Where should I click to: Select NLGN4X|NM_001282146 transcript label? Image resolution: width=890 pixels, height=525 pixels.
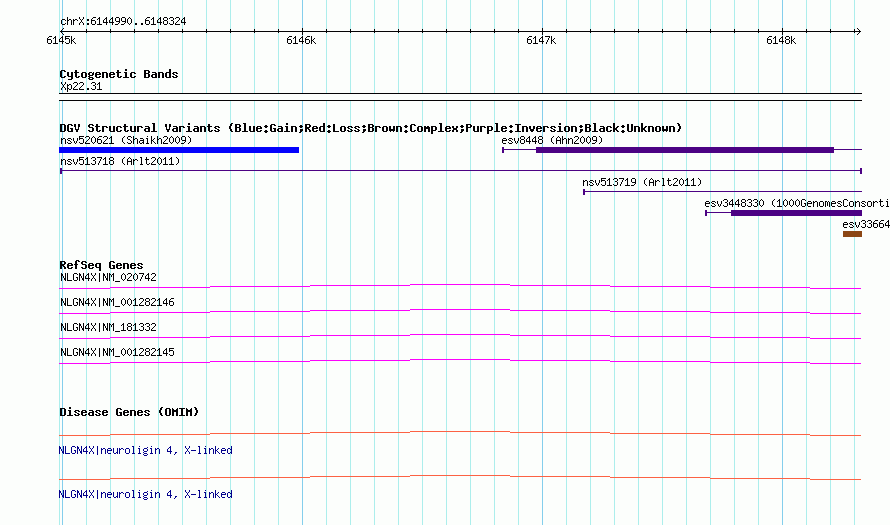(117, 303)
